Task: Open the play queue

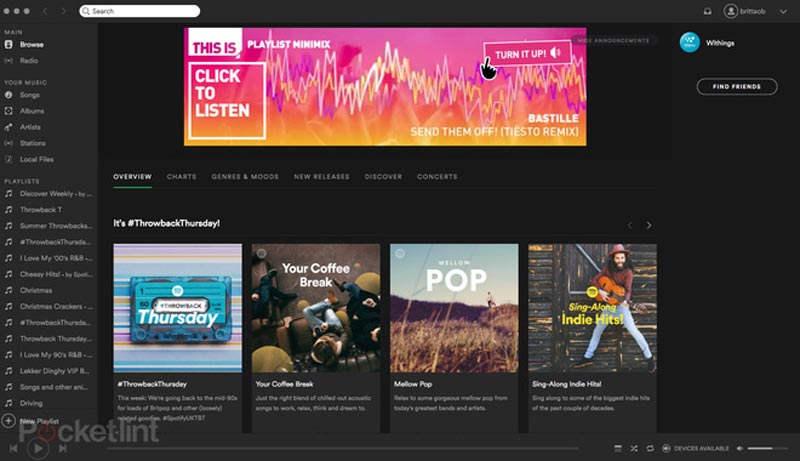Action: (x=618, y=448)
